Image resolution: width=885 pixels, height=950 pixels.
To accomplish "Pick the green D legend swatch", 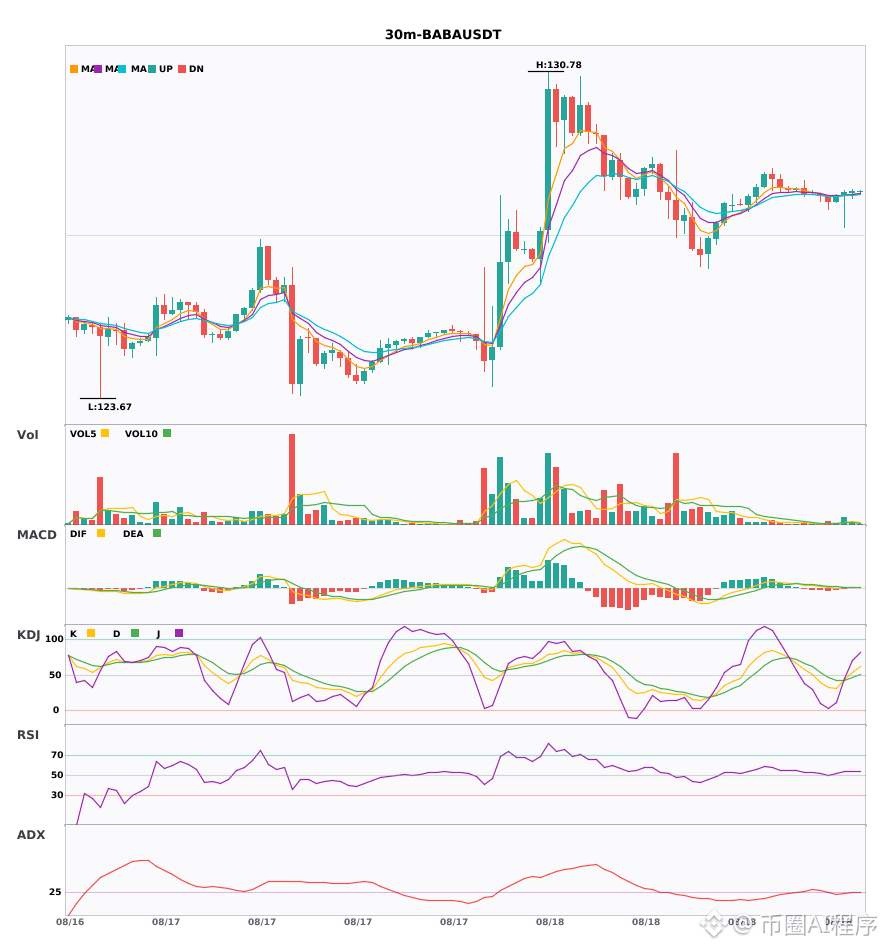I will click(x=135, y=633).
